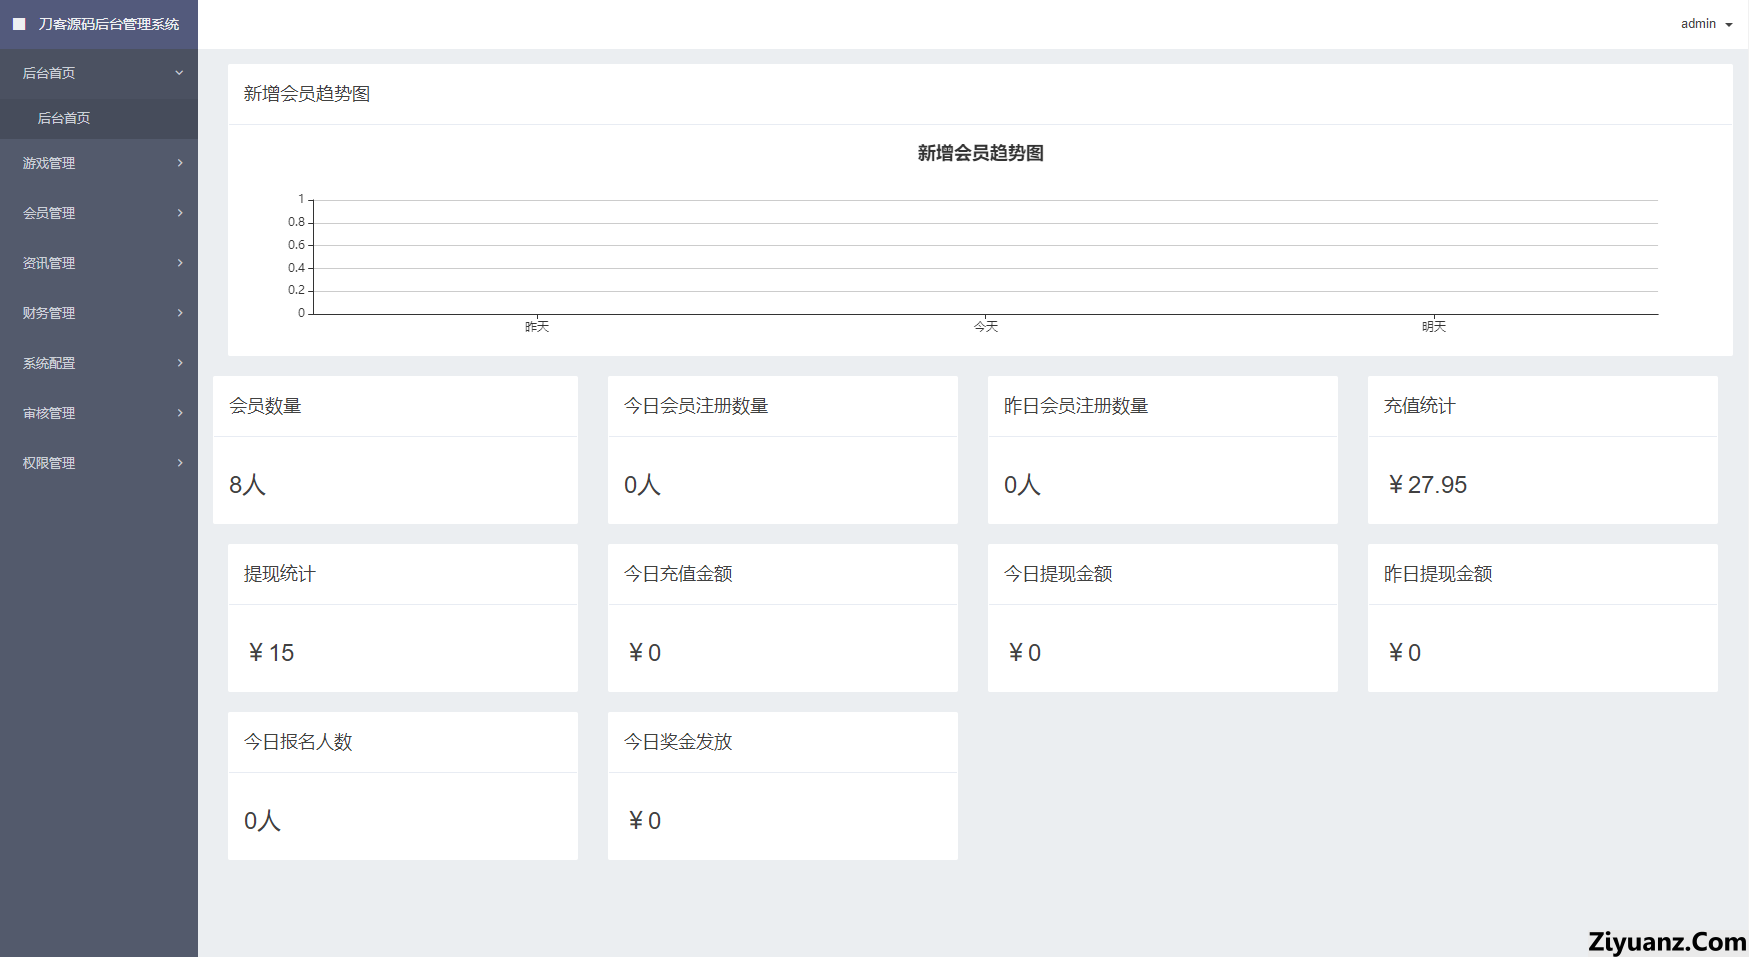
Task: Click the 今日奖金发放 card
Action: point(782,786)
